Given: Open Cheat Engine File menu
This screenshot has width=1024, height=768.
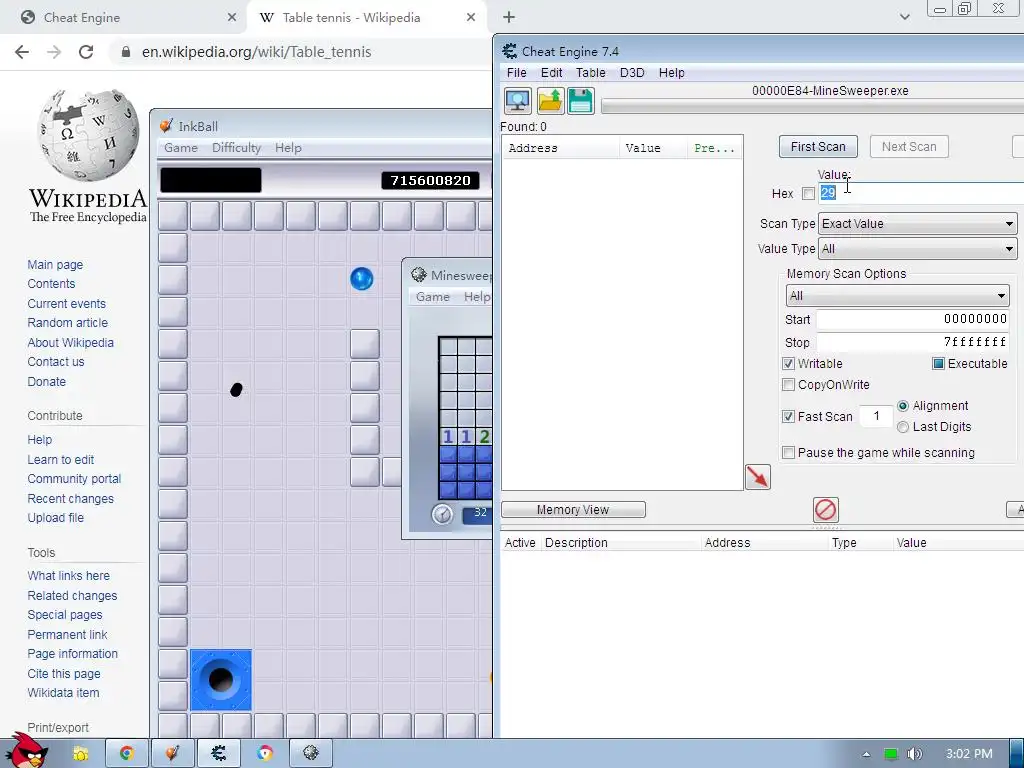Looking at the screenshot, I should click(517, 72).
